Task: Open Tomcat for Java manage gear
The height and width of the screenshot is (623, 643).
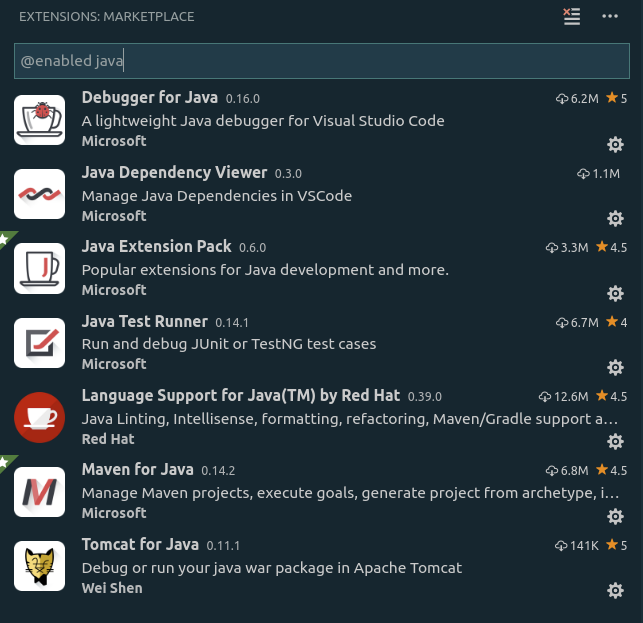Action: pos(616,591)
